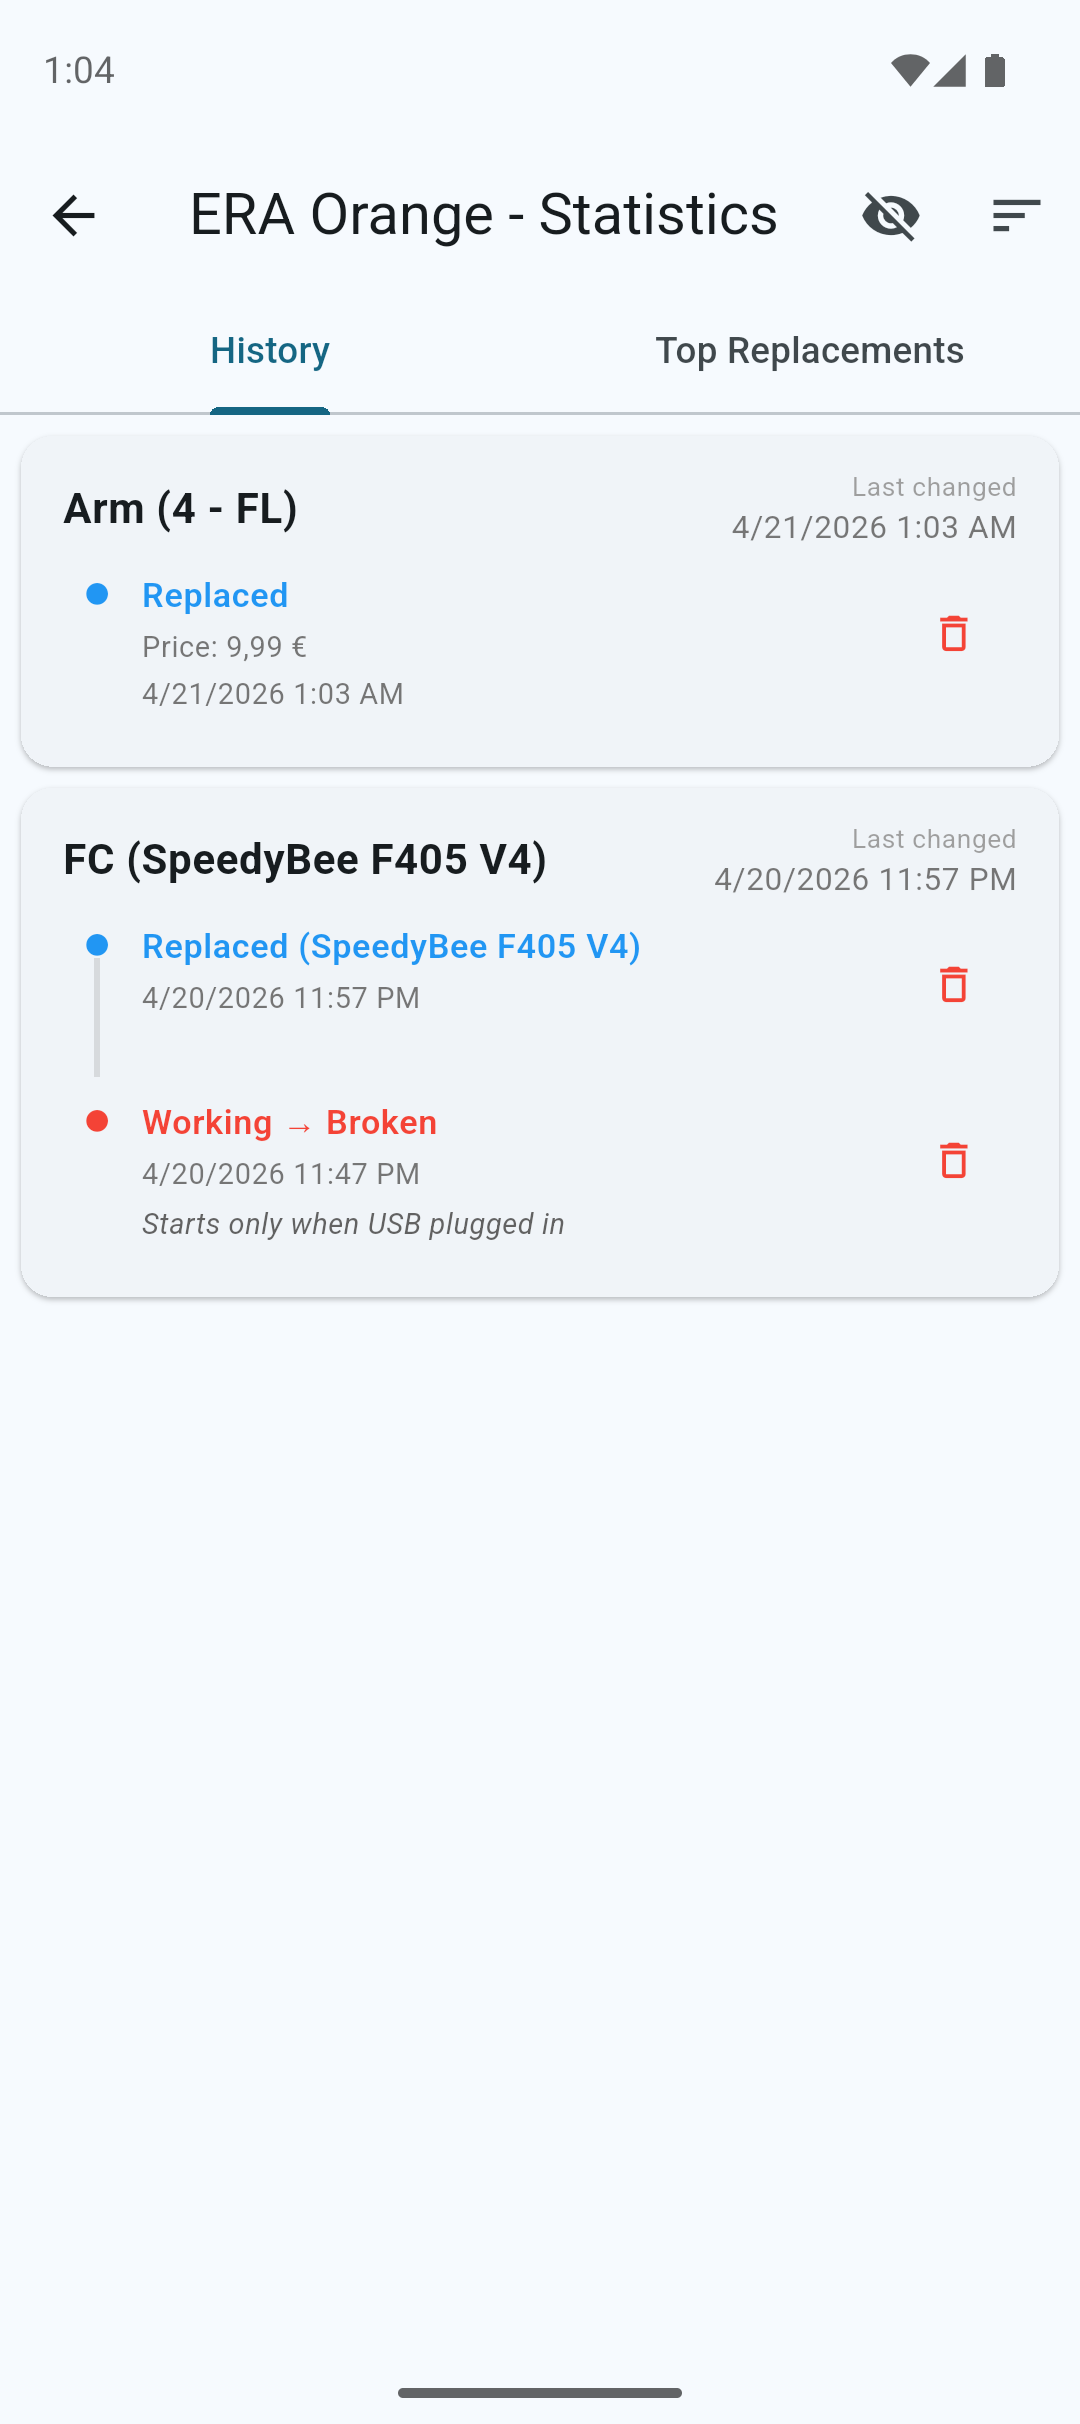Screen dimensions: 1080x2424
Task: Switch to the Top Replacements tab
Action: [810, 351]
